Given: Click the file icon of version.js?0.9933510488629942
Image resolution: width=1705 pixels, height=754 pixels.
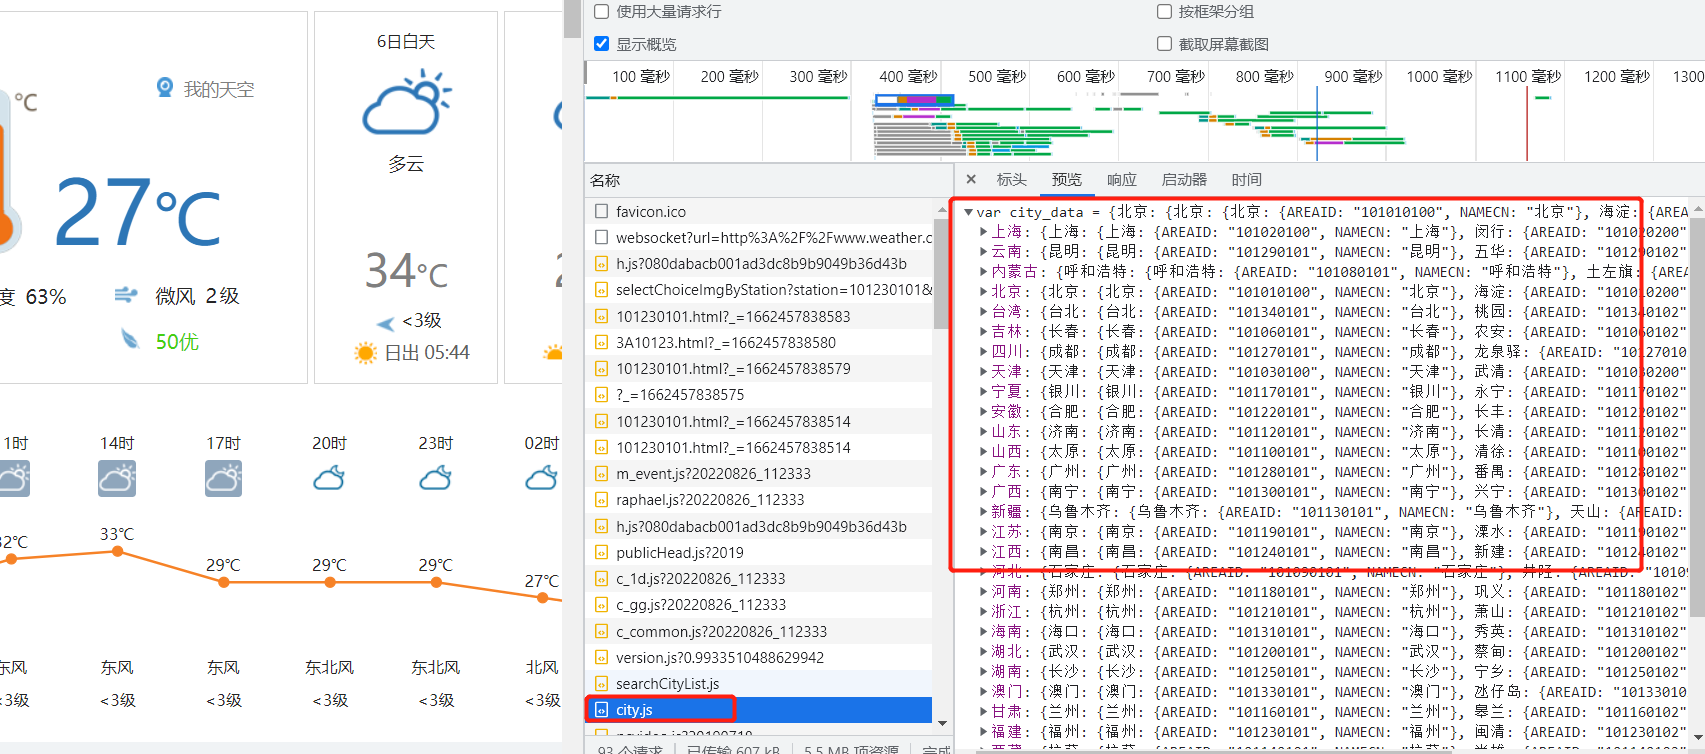Looking at the screenshot, I should pos(601,658).
